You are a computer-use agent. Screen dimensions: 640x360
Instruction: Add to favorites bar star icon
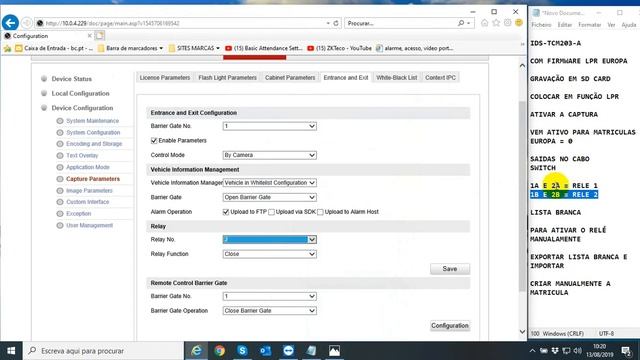point(7,48)
